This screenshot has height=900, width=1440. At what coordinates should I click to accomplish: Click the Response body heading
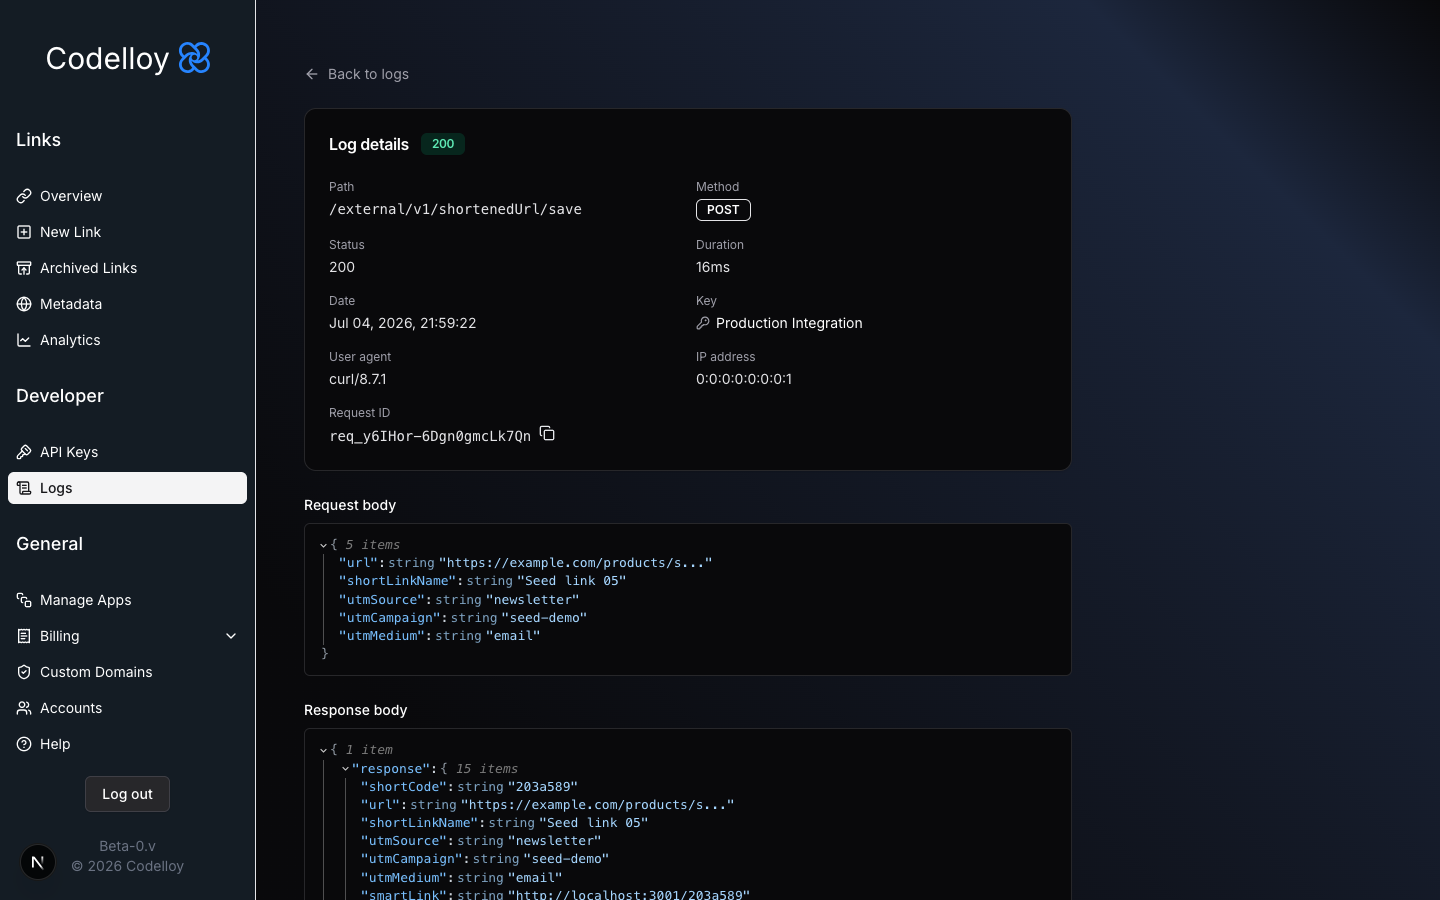click(356, 710)
